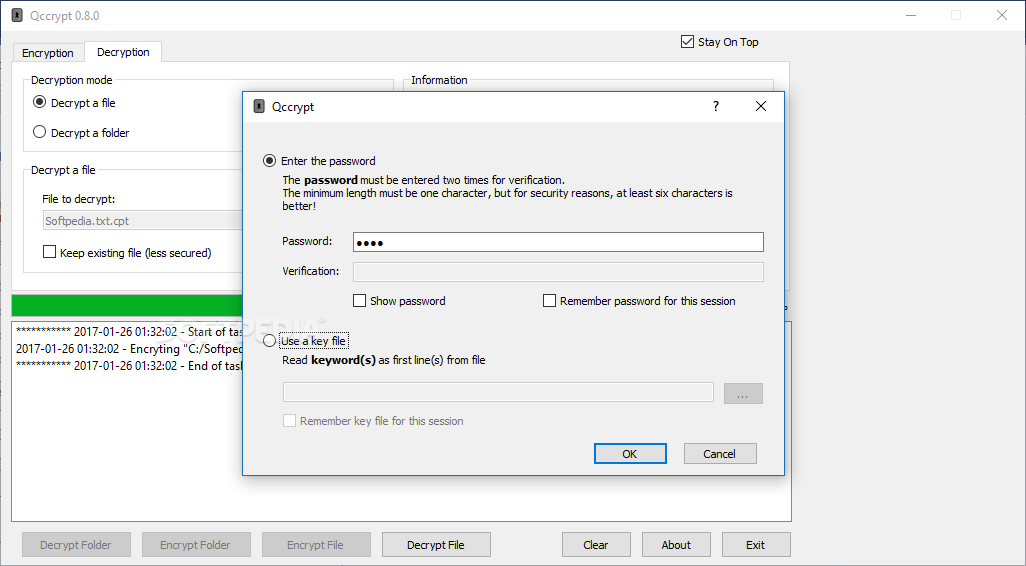Viewport: 1026px width, 566px height.
Task: Exit the application via Exit button
Action: pyautogui.click(x=756, y=544)
